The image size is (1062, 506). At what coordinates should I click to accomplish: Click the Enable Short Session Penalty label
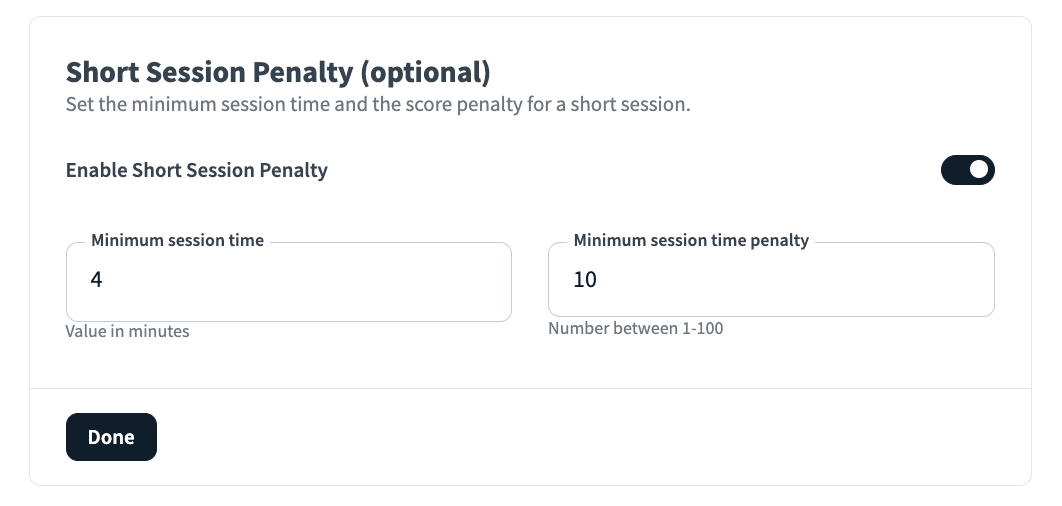(196, 170)
